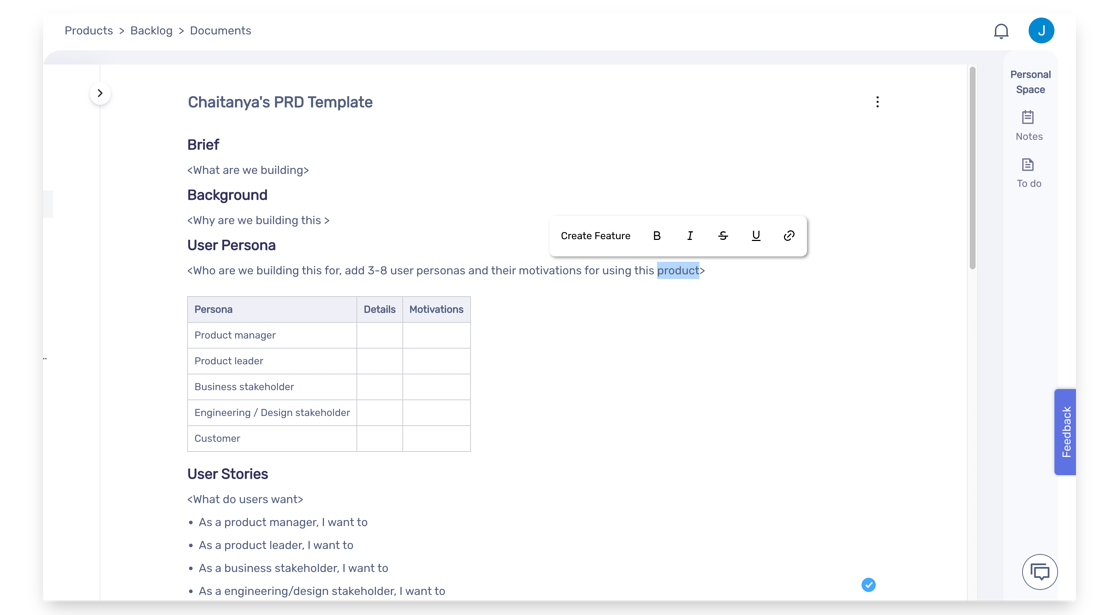
Task: Click the blue checkmark saved indicator
Action: click(x=869, y=585)
